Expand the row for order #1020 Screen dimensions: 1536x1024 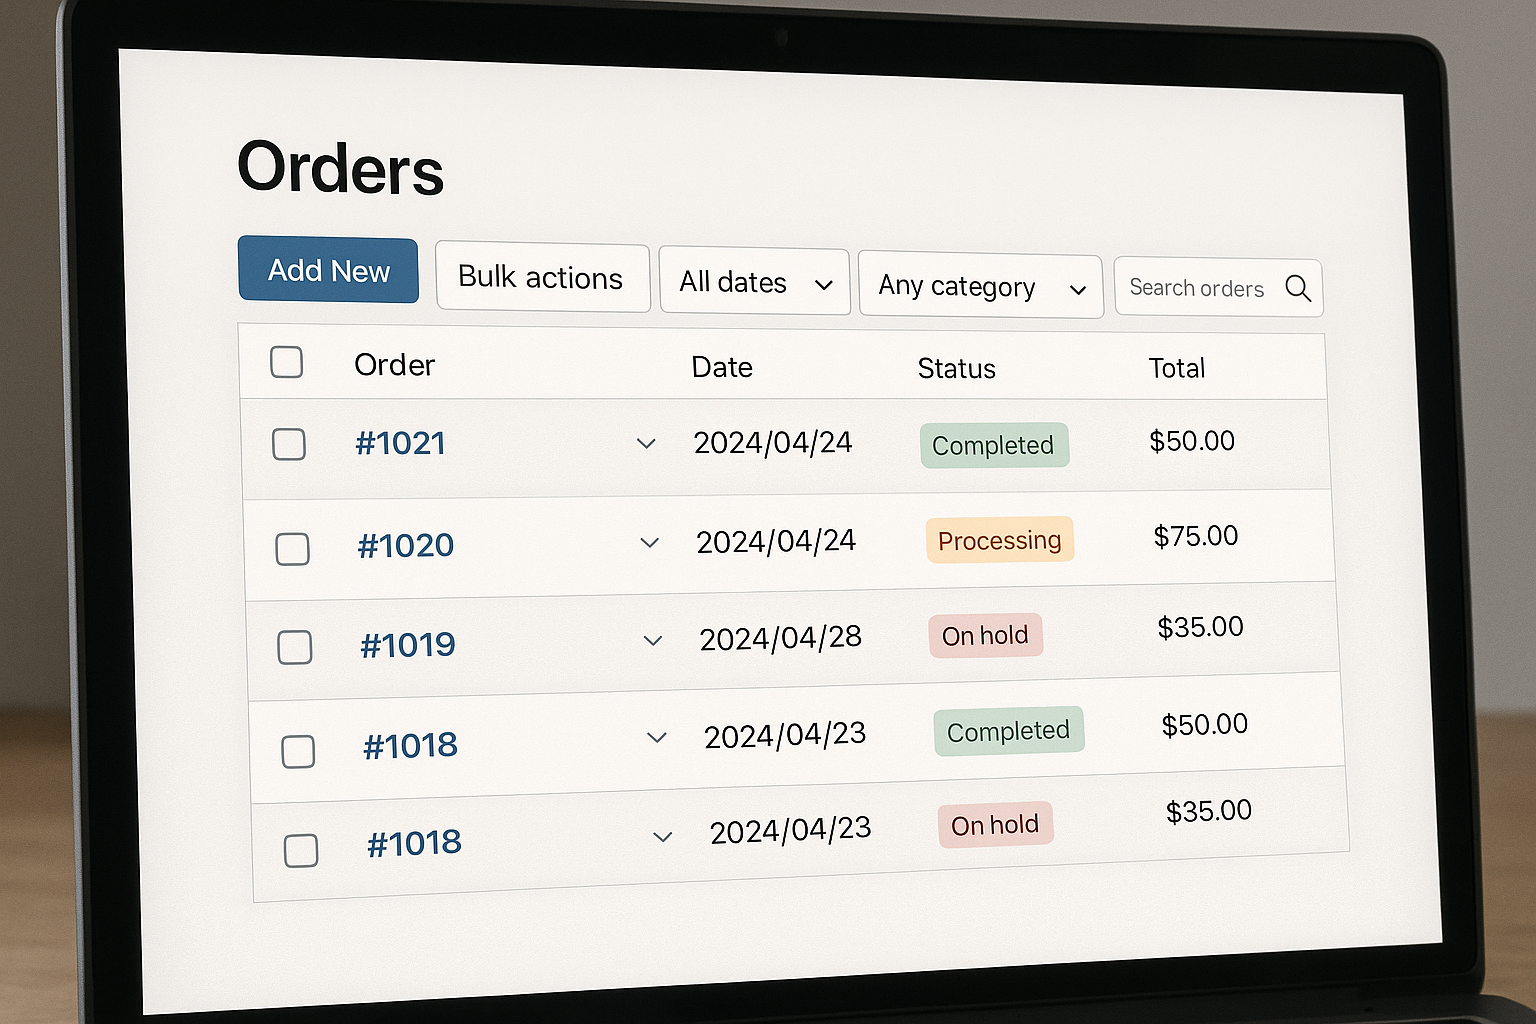649,542
